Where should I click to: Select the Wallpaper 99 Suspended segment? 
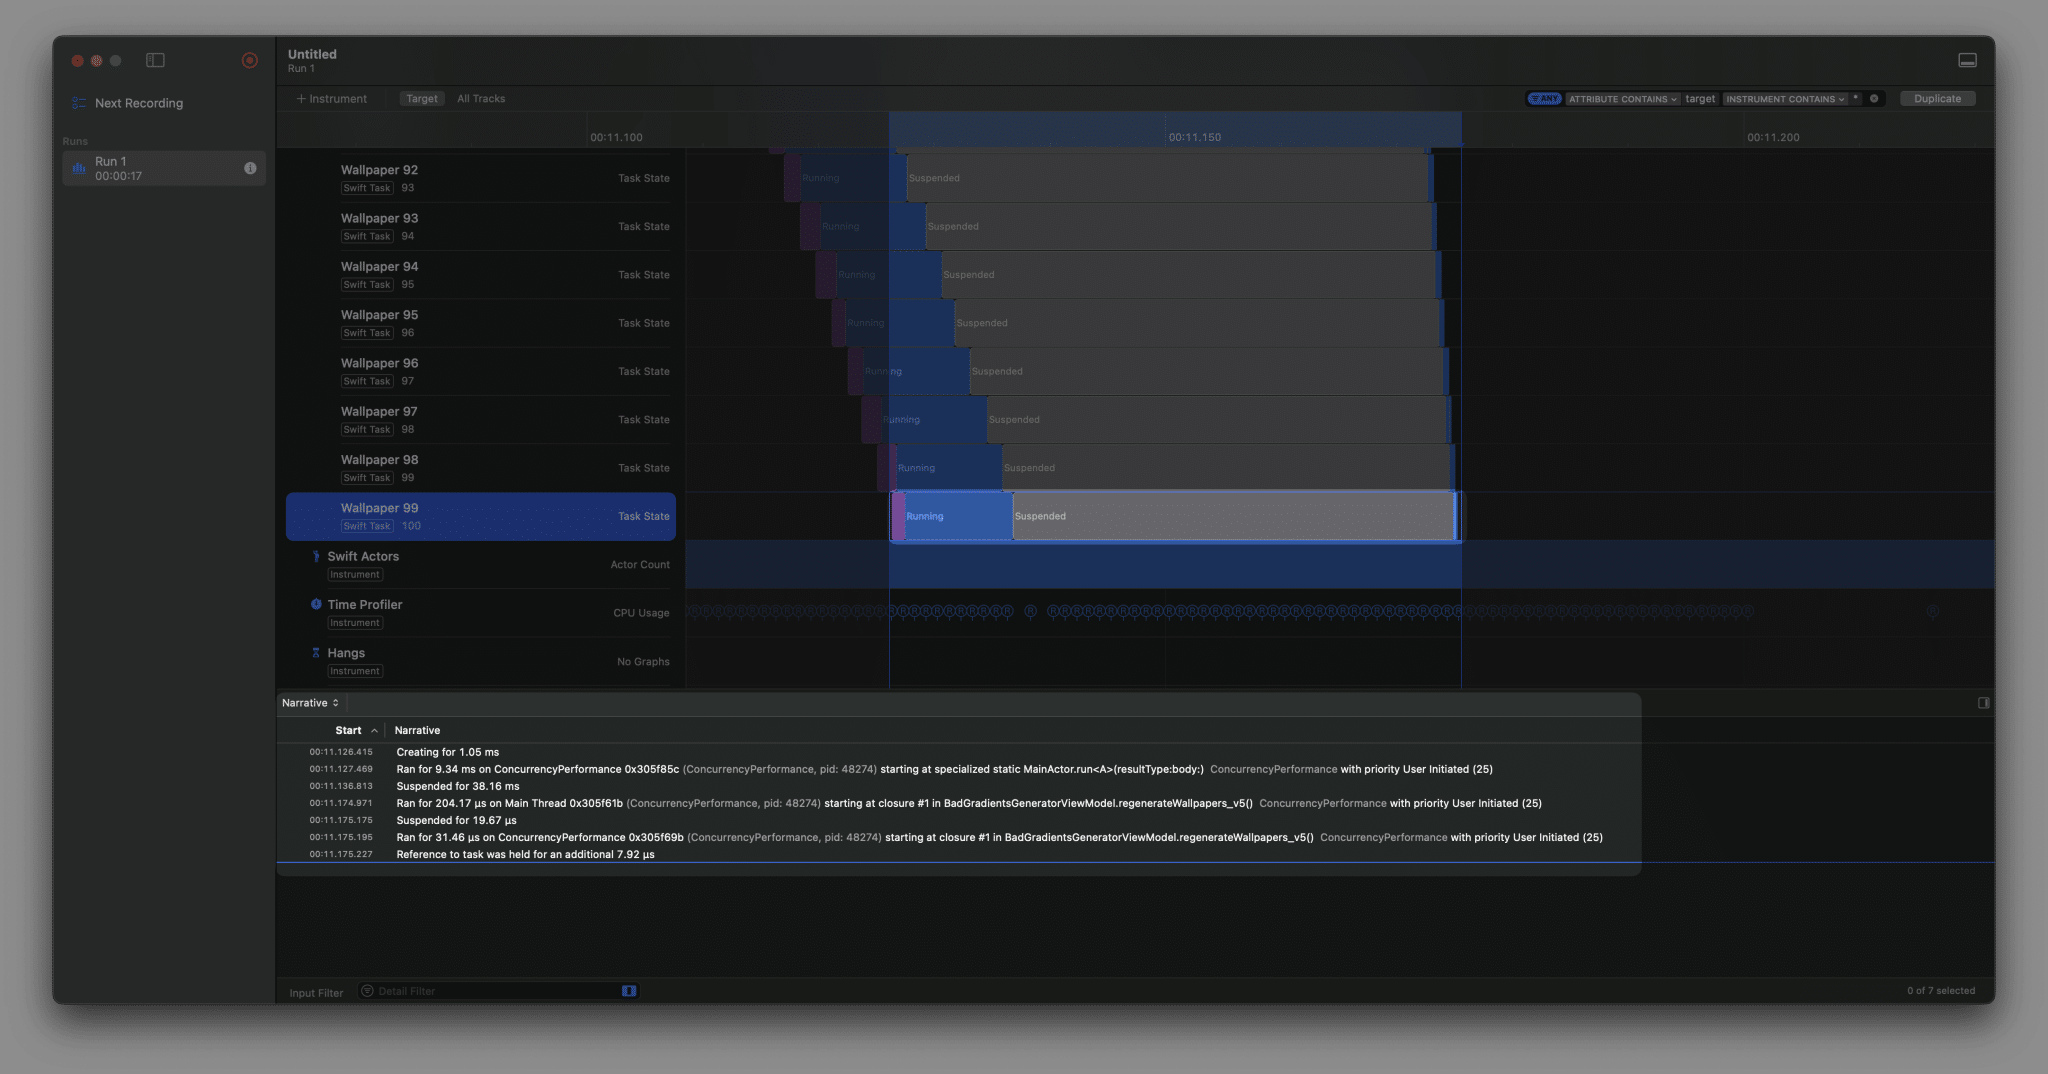(1232, 517)
